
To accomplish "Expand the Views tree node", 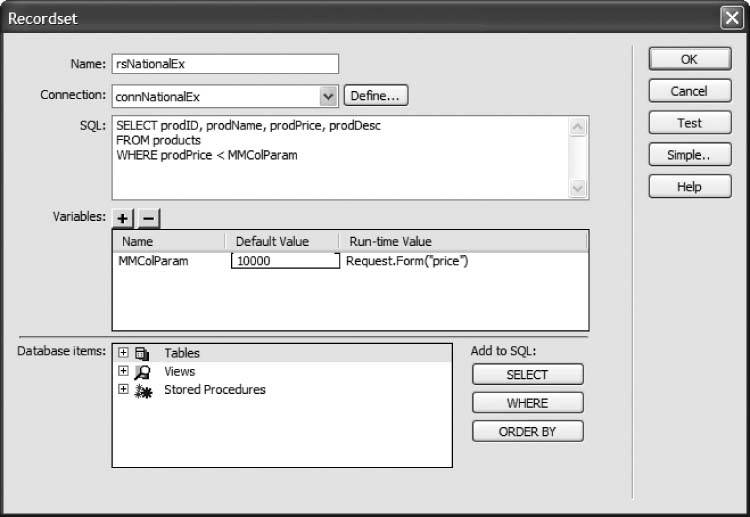I will (123, 371).
